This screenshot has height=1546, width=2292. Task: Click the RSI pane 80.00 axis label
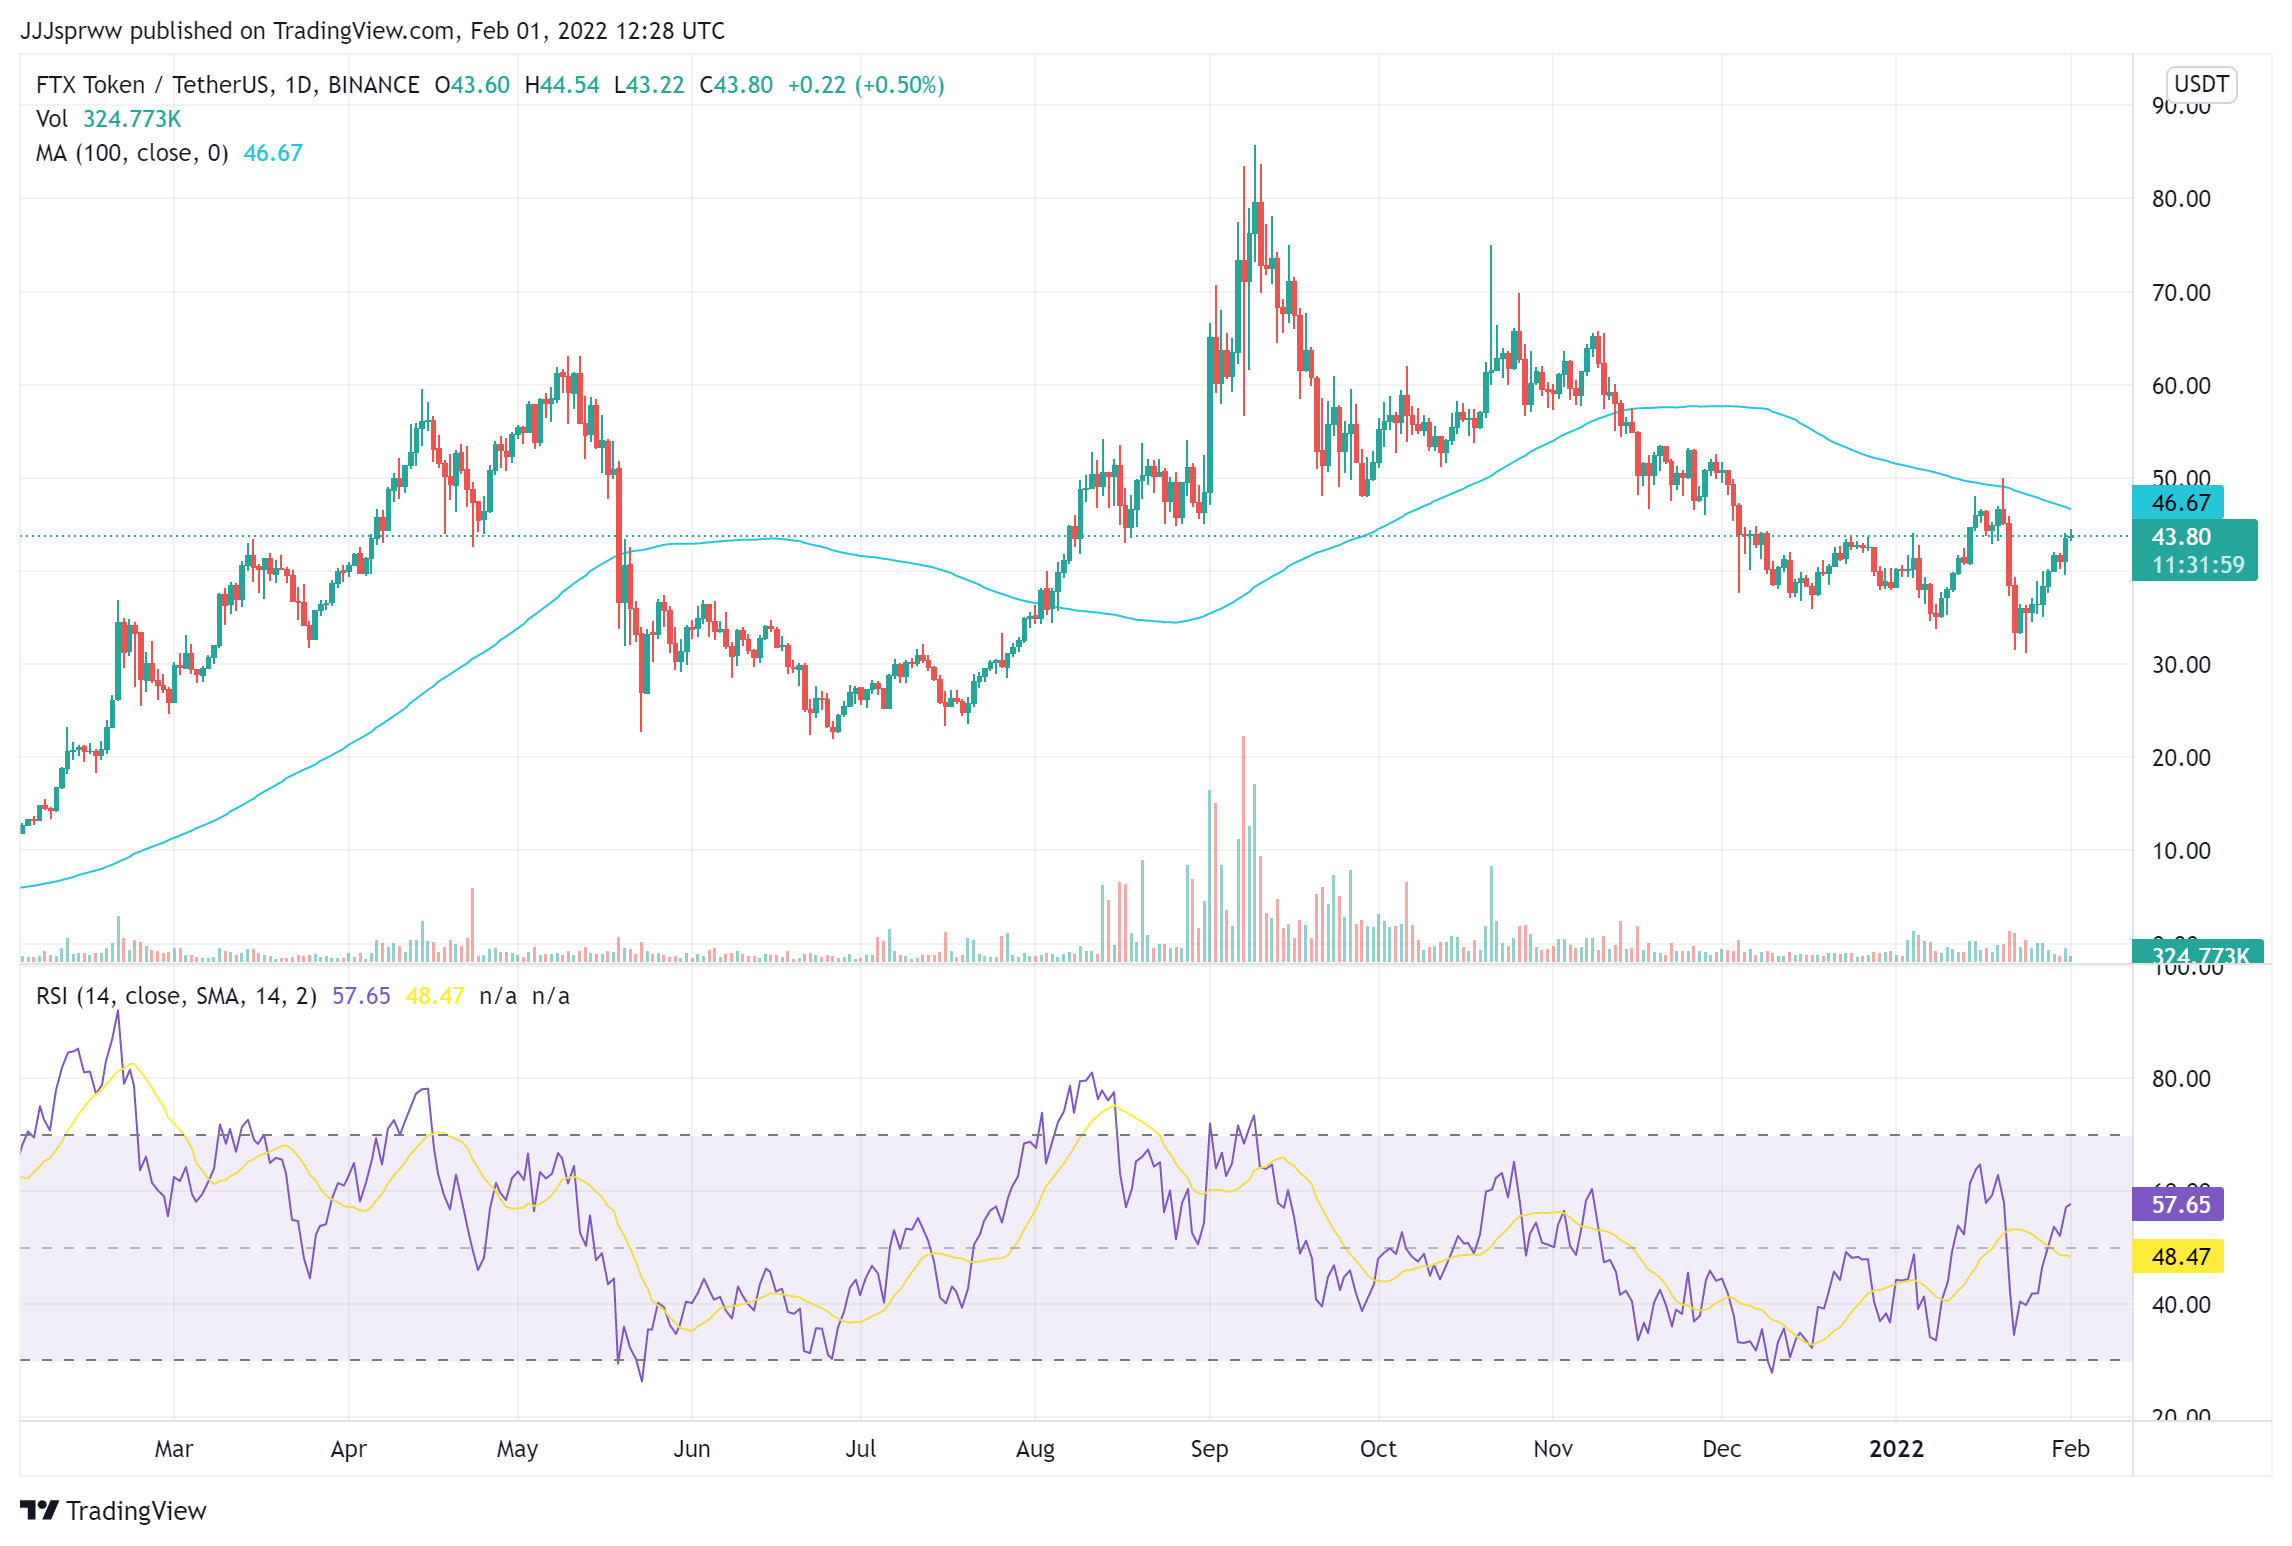point(2181,1079)
